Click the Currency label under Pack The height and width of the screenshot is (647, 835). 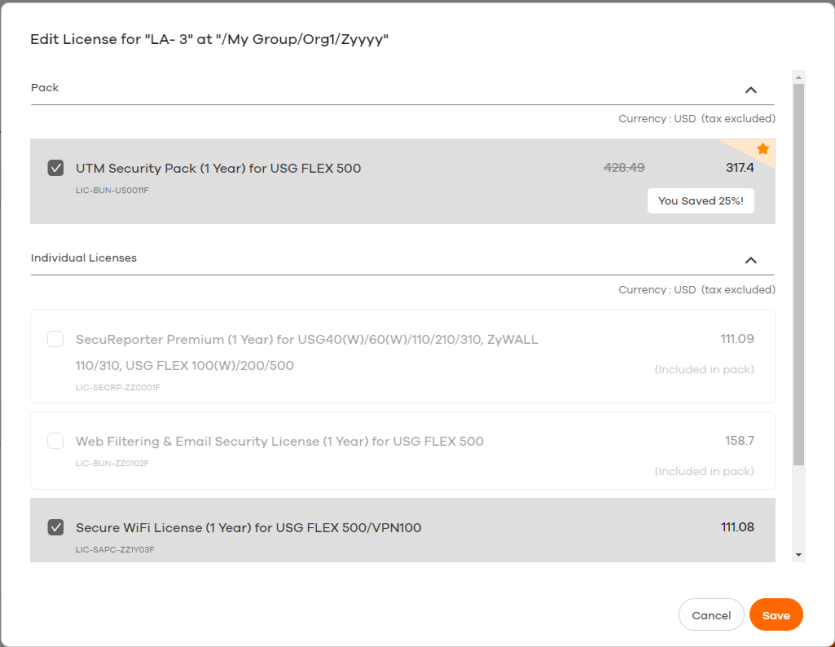[697, 118]
